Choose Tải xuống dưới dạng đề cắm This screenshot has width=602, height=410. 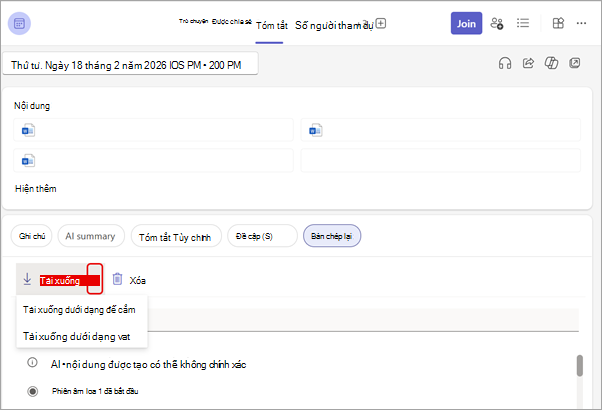(x=79, y=310)
